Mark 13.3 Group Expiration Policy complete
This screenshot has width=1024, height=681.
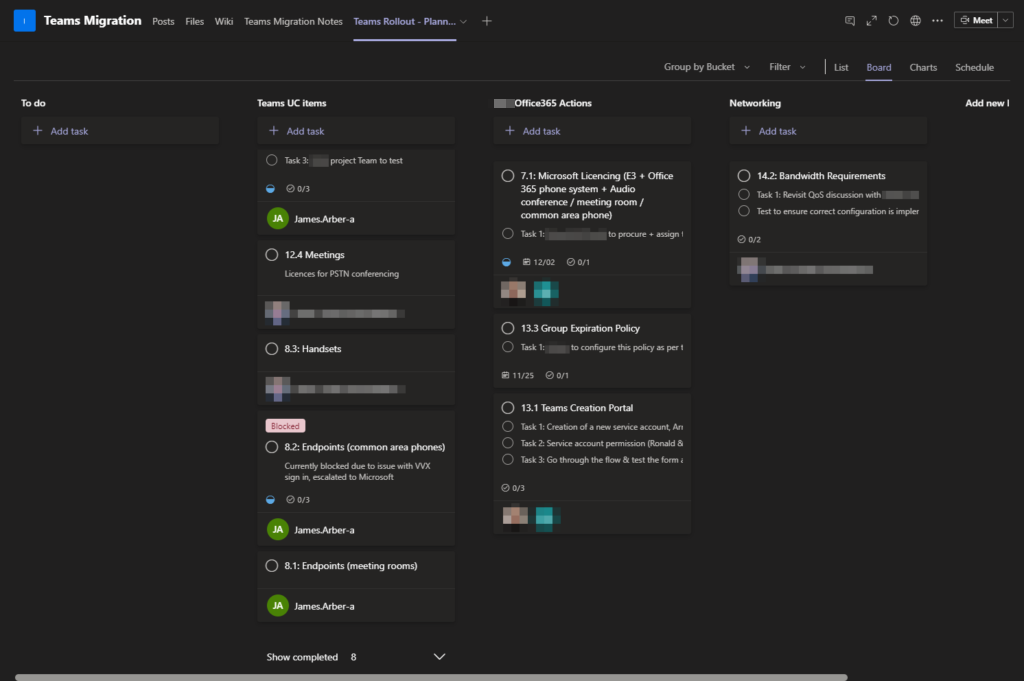tap(507, 328)
